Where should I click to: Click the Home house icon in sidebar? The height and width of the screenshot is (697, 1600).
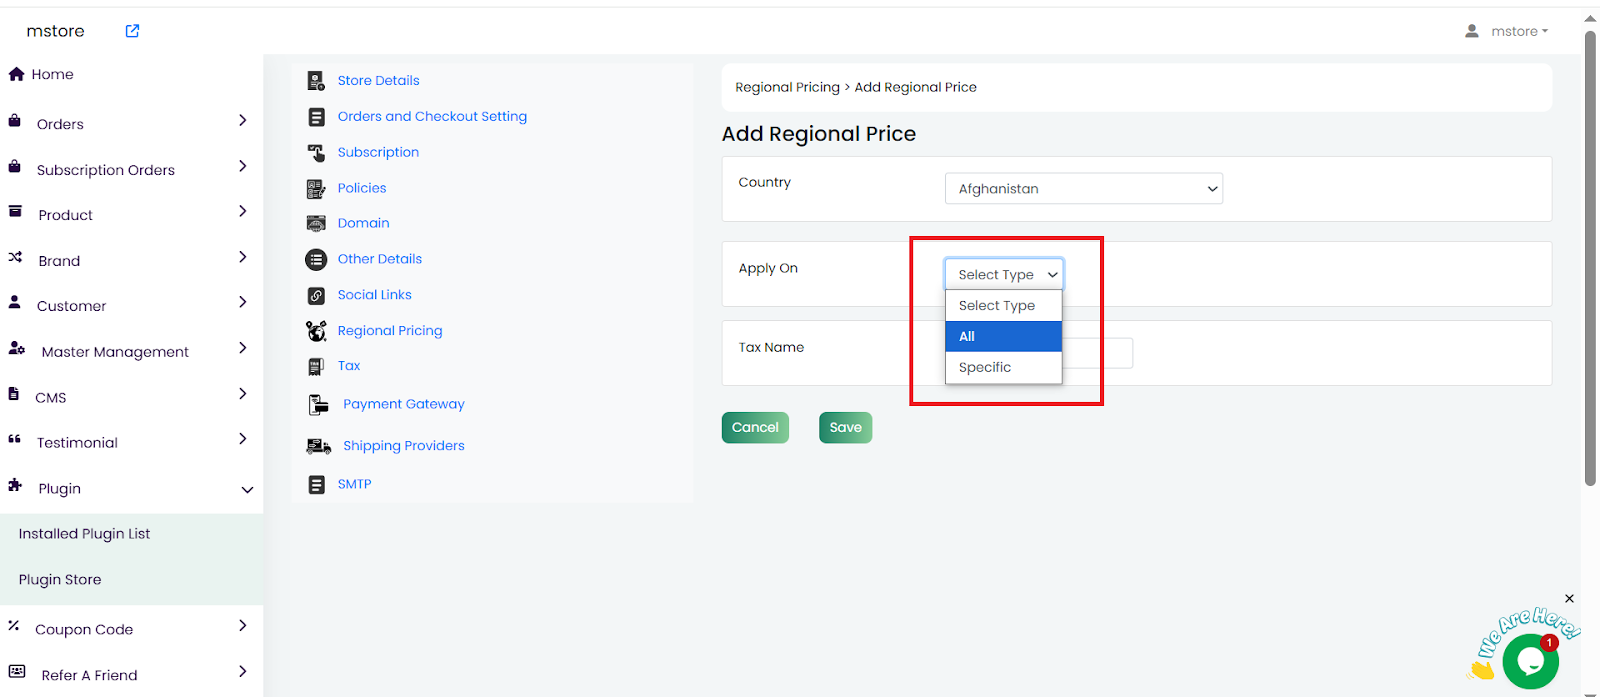click(x=16, y=74)
